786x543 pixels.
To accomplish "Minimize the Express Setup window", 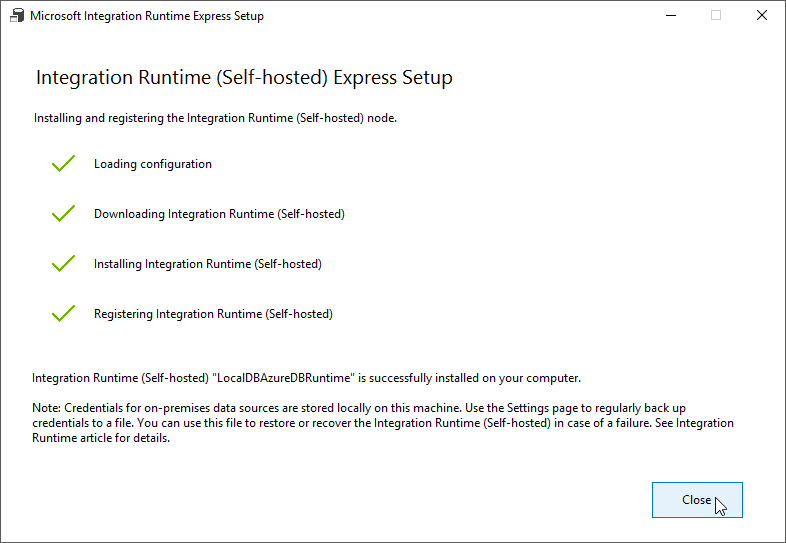I will click(x=669, y=16).
